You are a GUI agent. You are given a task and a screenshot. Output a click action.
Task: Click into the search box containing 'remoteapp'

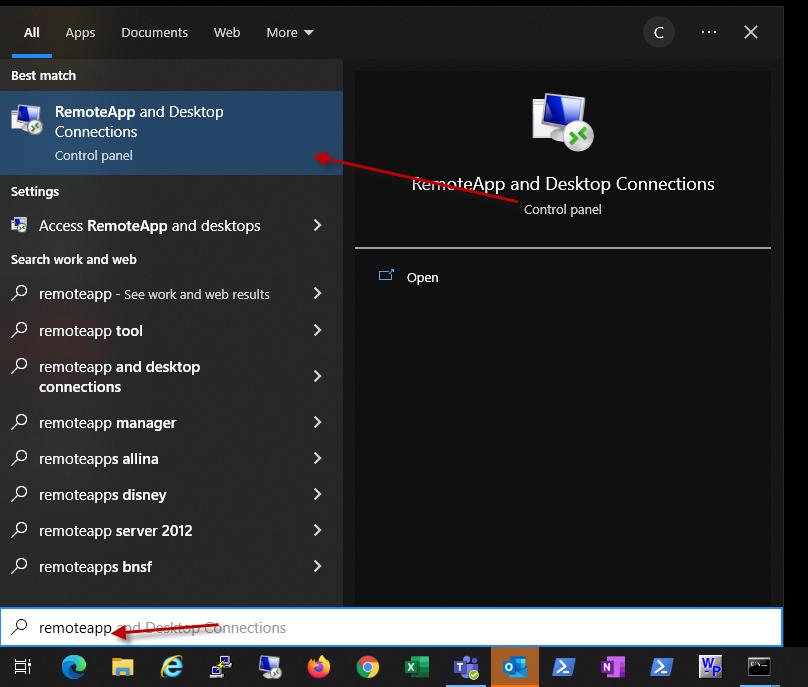[392, 627]
